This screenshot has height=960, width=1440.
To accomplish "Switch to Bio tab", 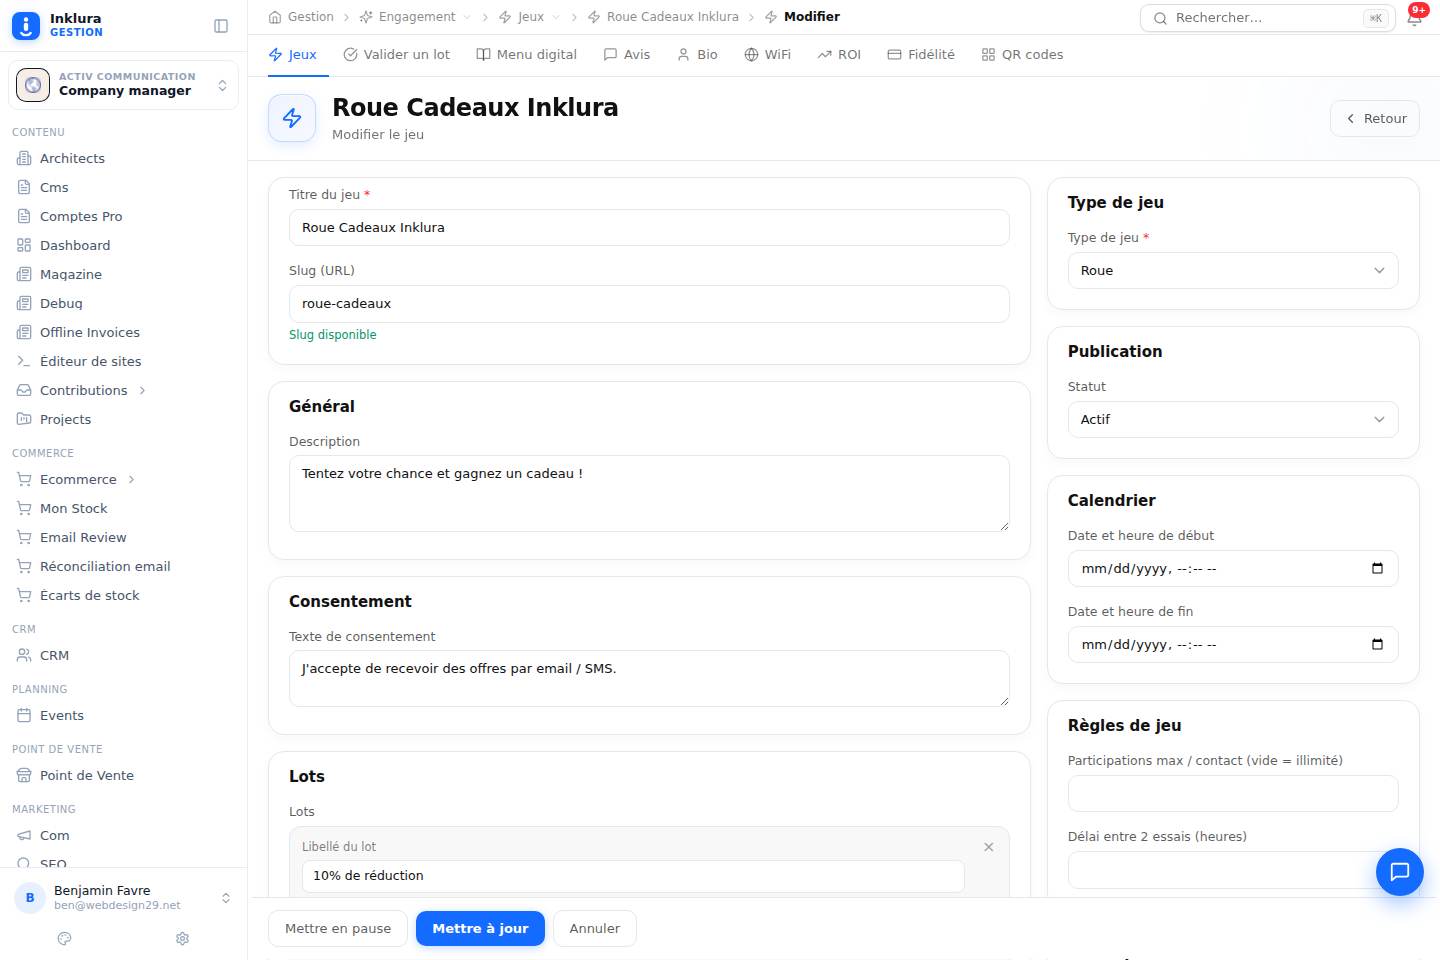I will coord(697,55).
